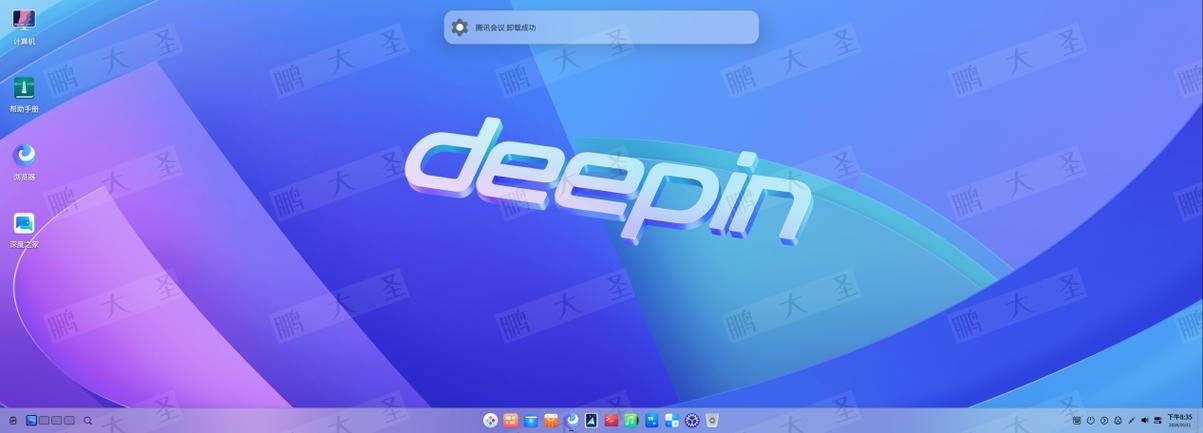This screenshot has width=1203, height=433.
Task: Click the dock settings icon at taskbar far left
Action: tap(13, 421)
